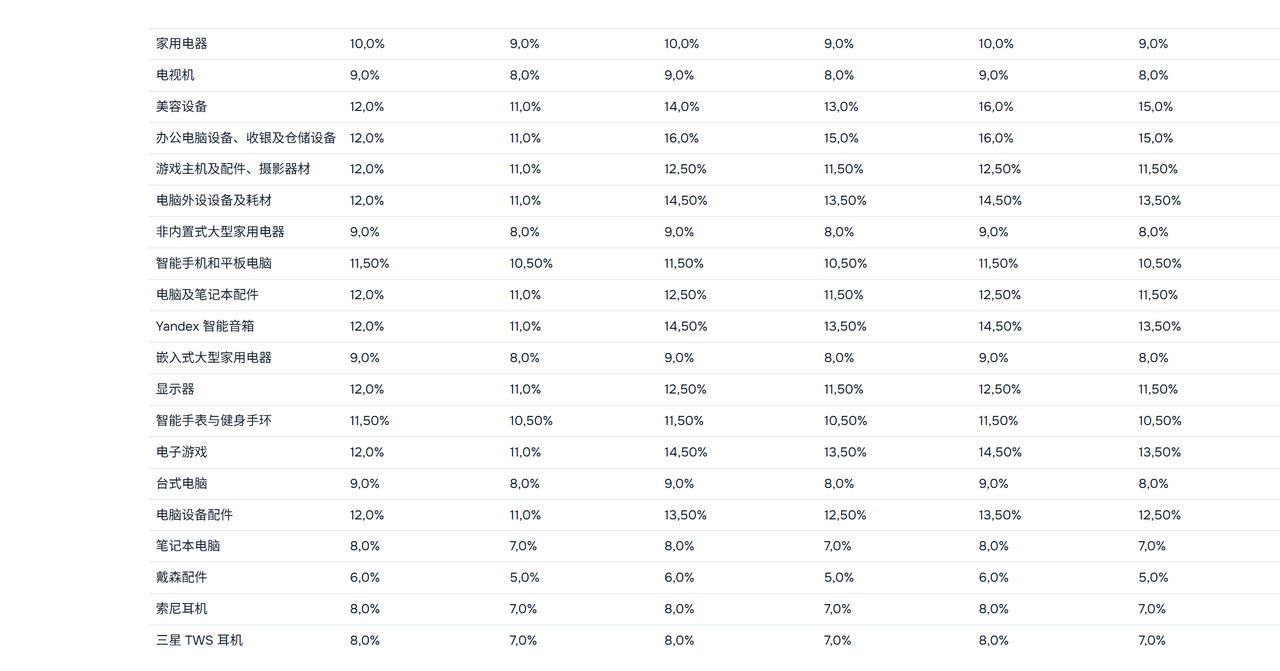Select the 电视机 category name
This screenshot has height=671, width=1280.
(x=175, y=75)
